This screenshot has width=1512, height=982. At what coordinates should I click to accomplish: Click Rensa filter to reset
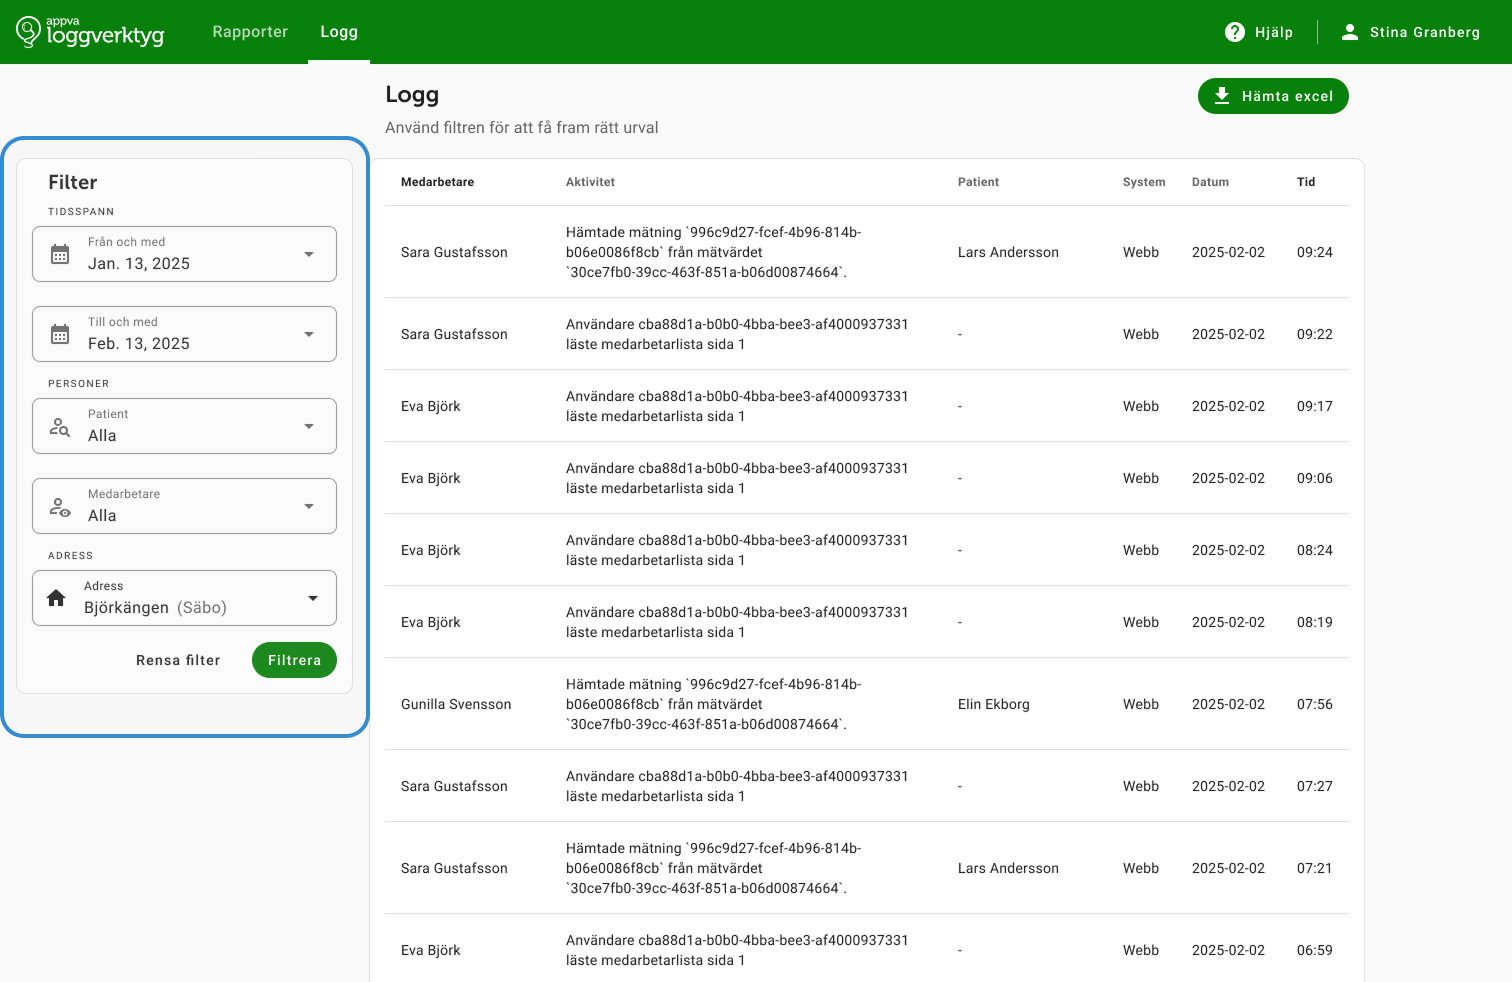pyautogui.click(x=178, y=660)
